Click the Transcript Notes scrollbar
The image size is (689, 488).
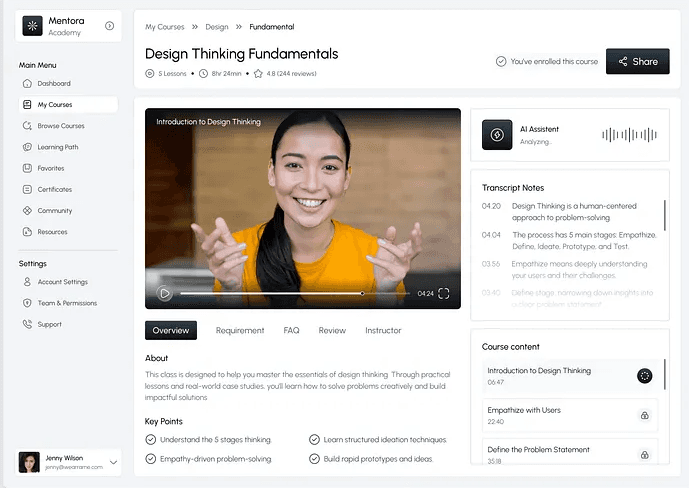665,215
